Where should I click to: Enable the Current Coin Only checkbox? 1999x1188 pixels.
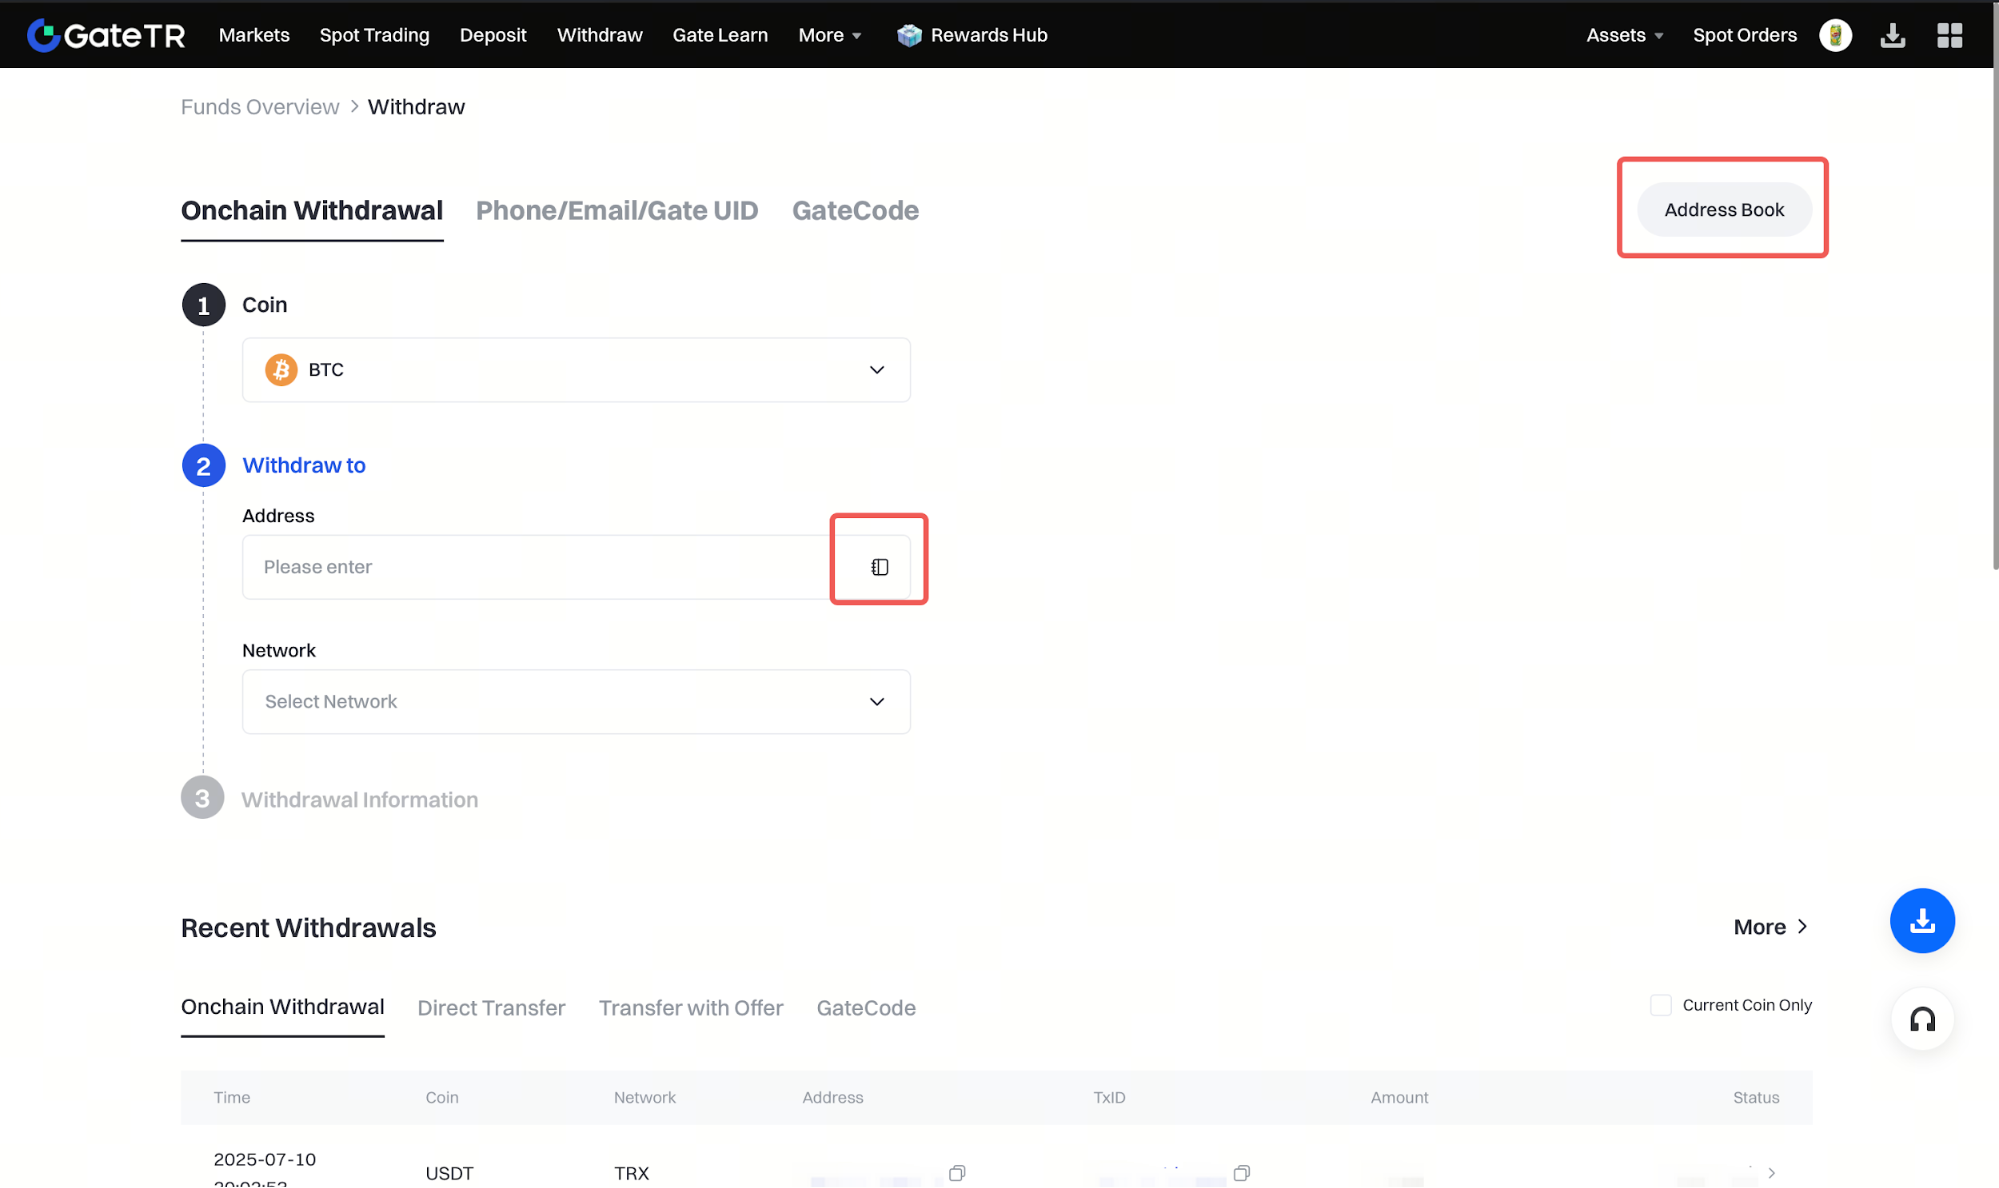[1660, 1005]
